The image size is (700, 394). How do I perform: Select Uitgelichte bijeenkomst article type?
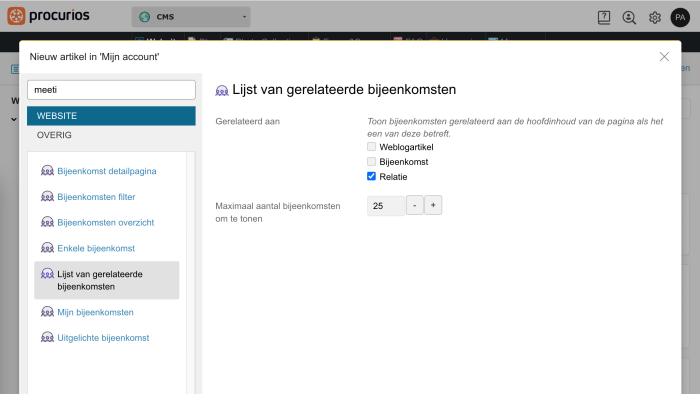pos(103,338)
